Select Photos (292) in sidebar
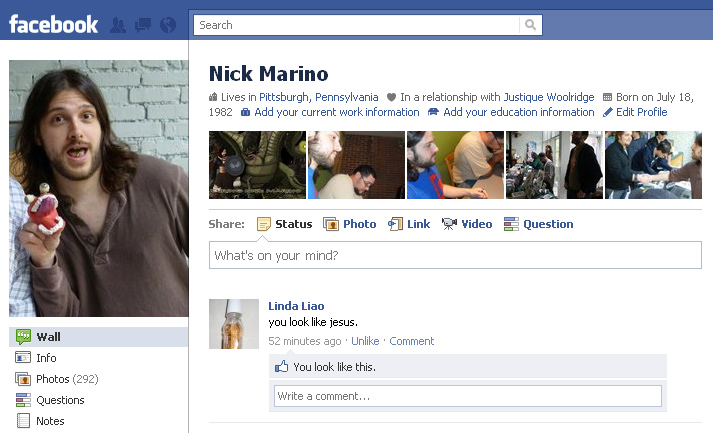Screen dimensions: 713x433 point(99,379)
